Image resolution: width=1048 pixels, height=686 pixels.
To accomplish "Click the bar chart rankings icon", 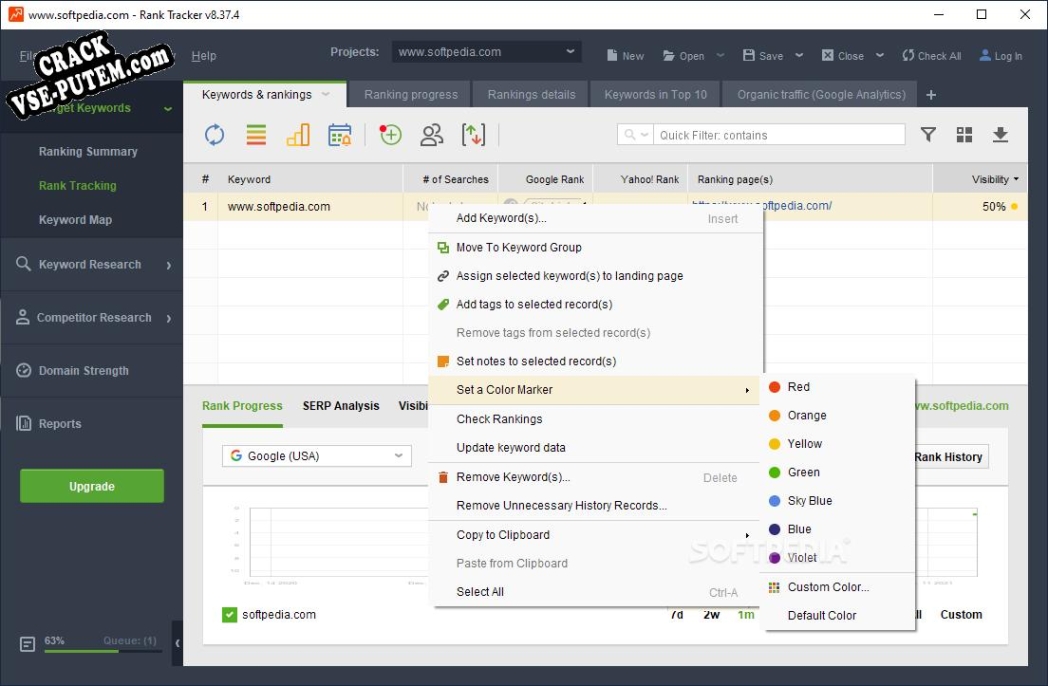I will pos(298,135).
